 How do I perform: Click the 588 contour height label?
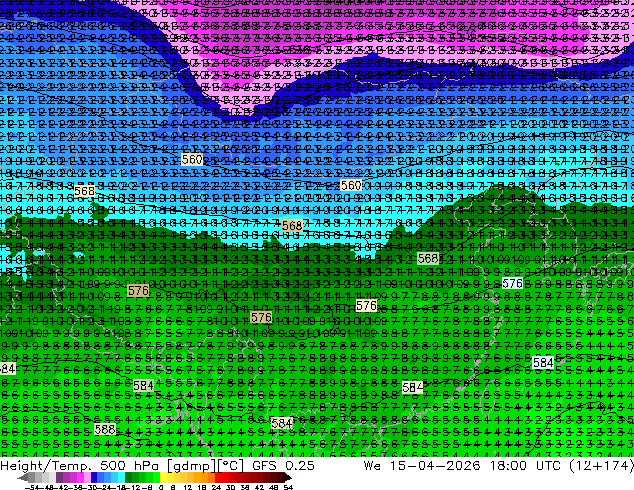[x=105, y=429]
